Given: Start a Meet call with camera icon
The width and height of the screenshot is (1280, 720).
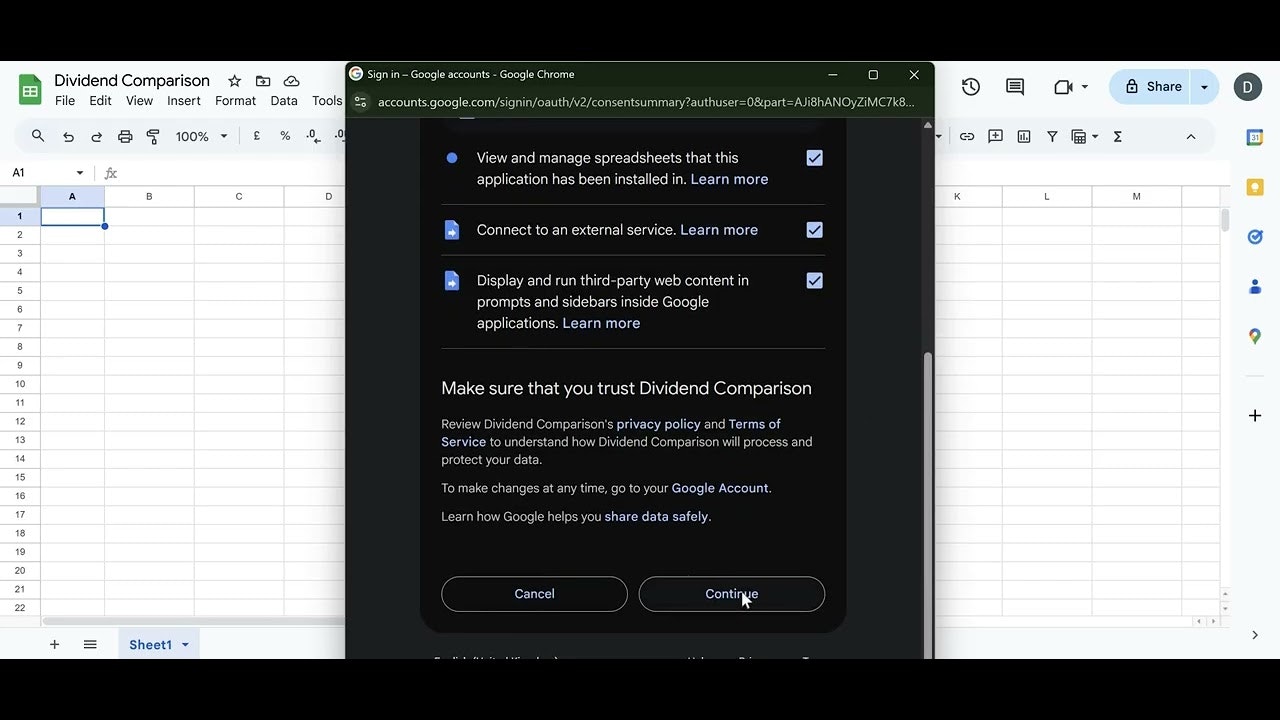Looking at the screenshot, I should coord(1063,87).
